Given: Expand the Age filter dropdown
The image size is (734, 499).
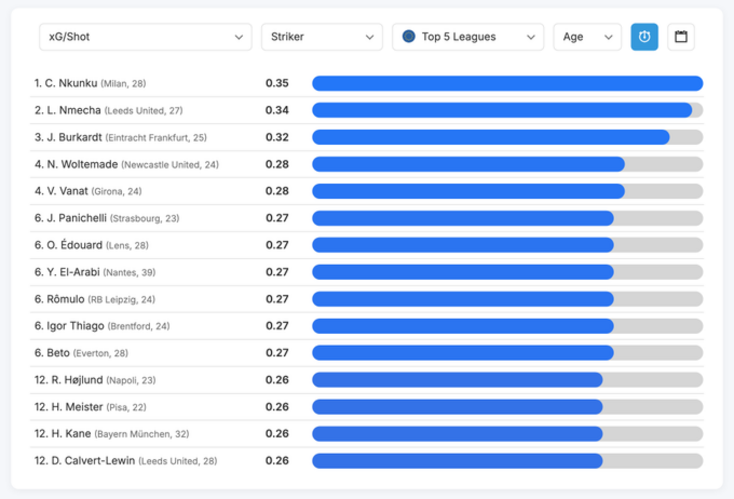Looking at the screenshot, I should point(587,37).
